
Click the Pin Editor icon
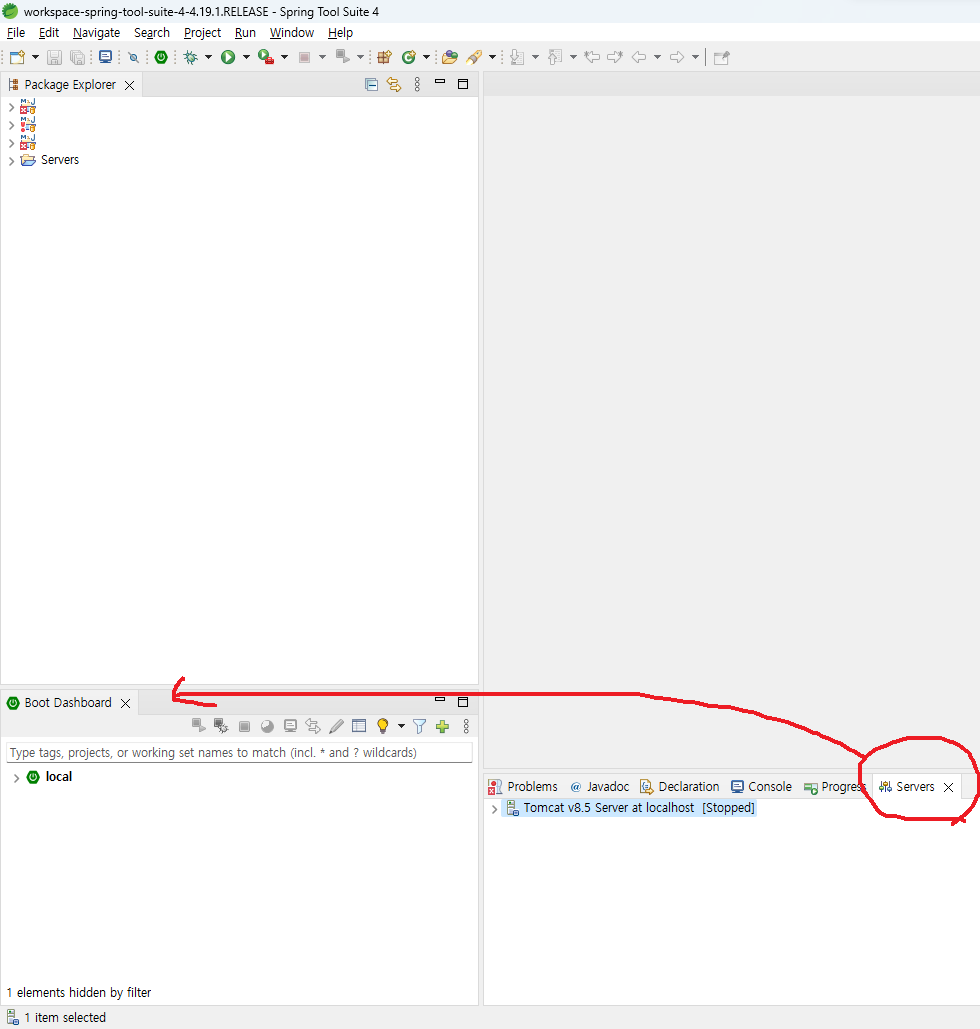pyautogui.click(x=721, y=57)
